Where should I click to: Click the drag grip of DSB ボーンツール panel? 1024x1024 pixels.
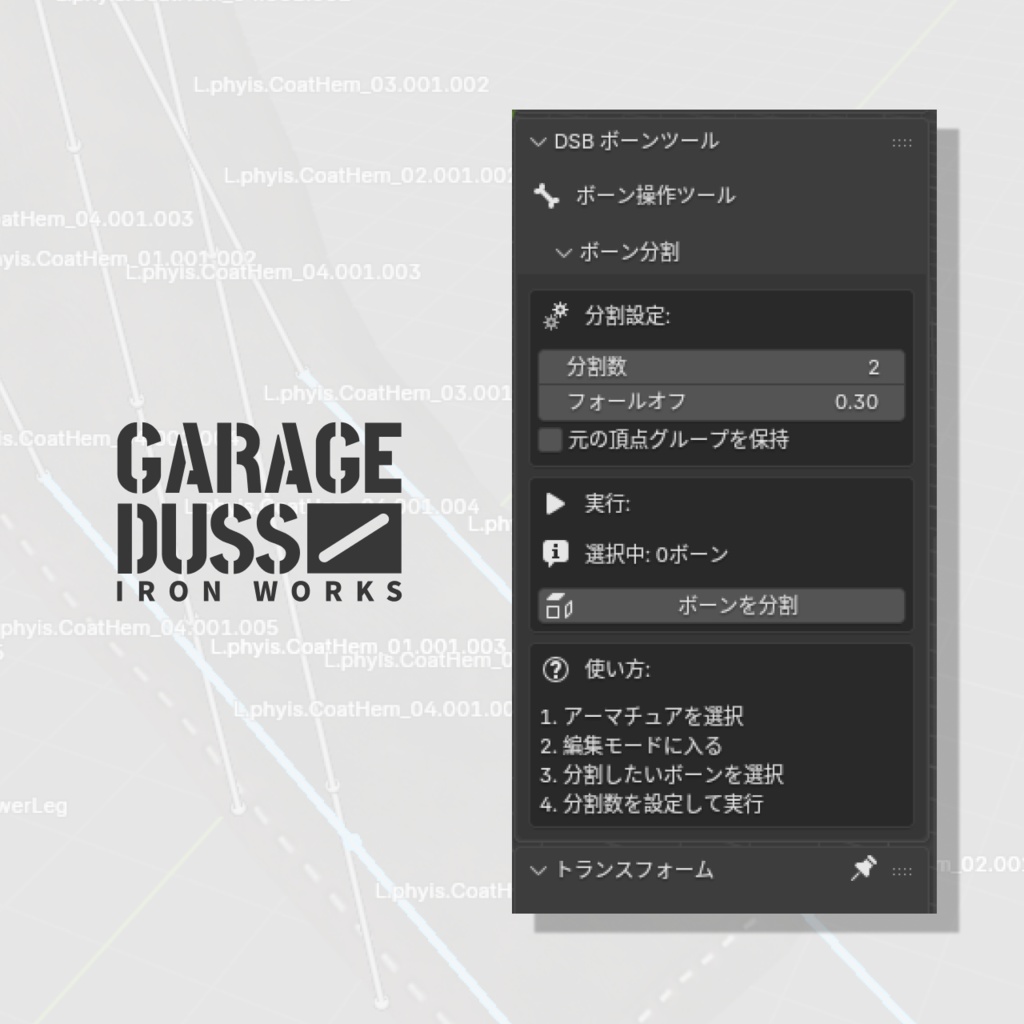tap(902, 142)
